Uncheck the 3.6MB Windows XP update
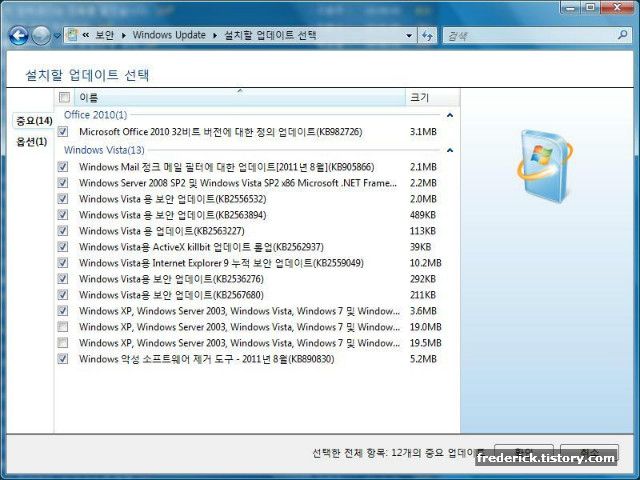Screen dimensions: 640x480 click(63, 311)
